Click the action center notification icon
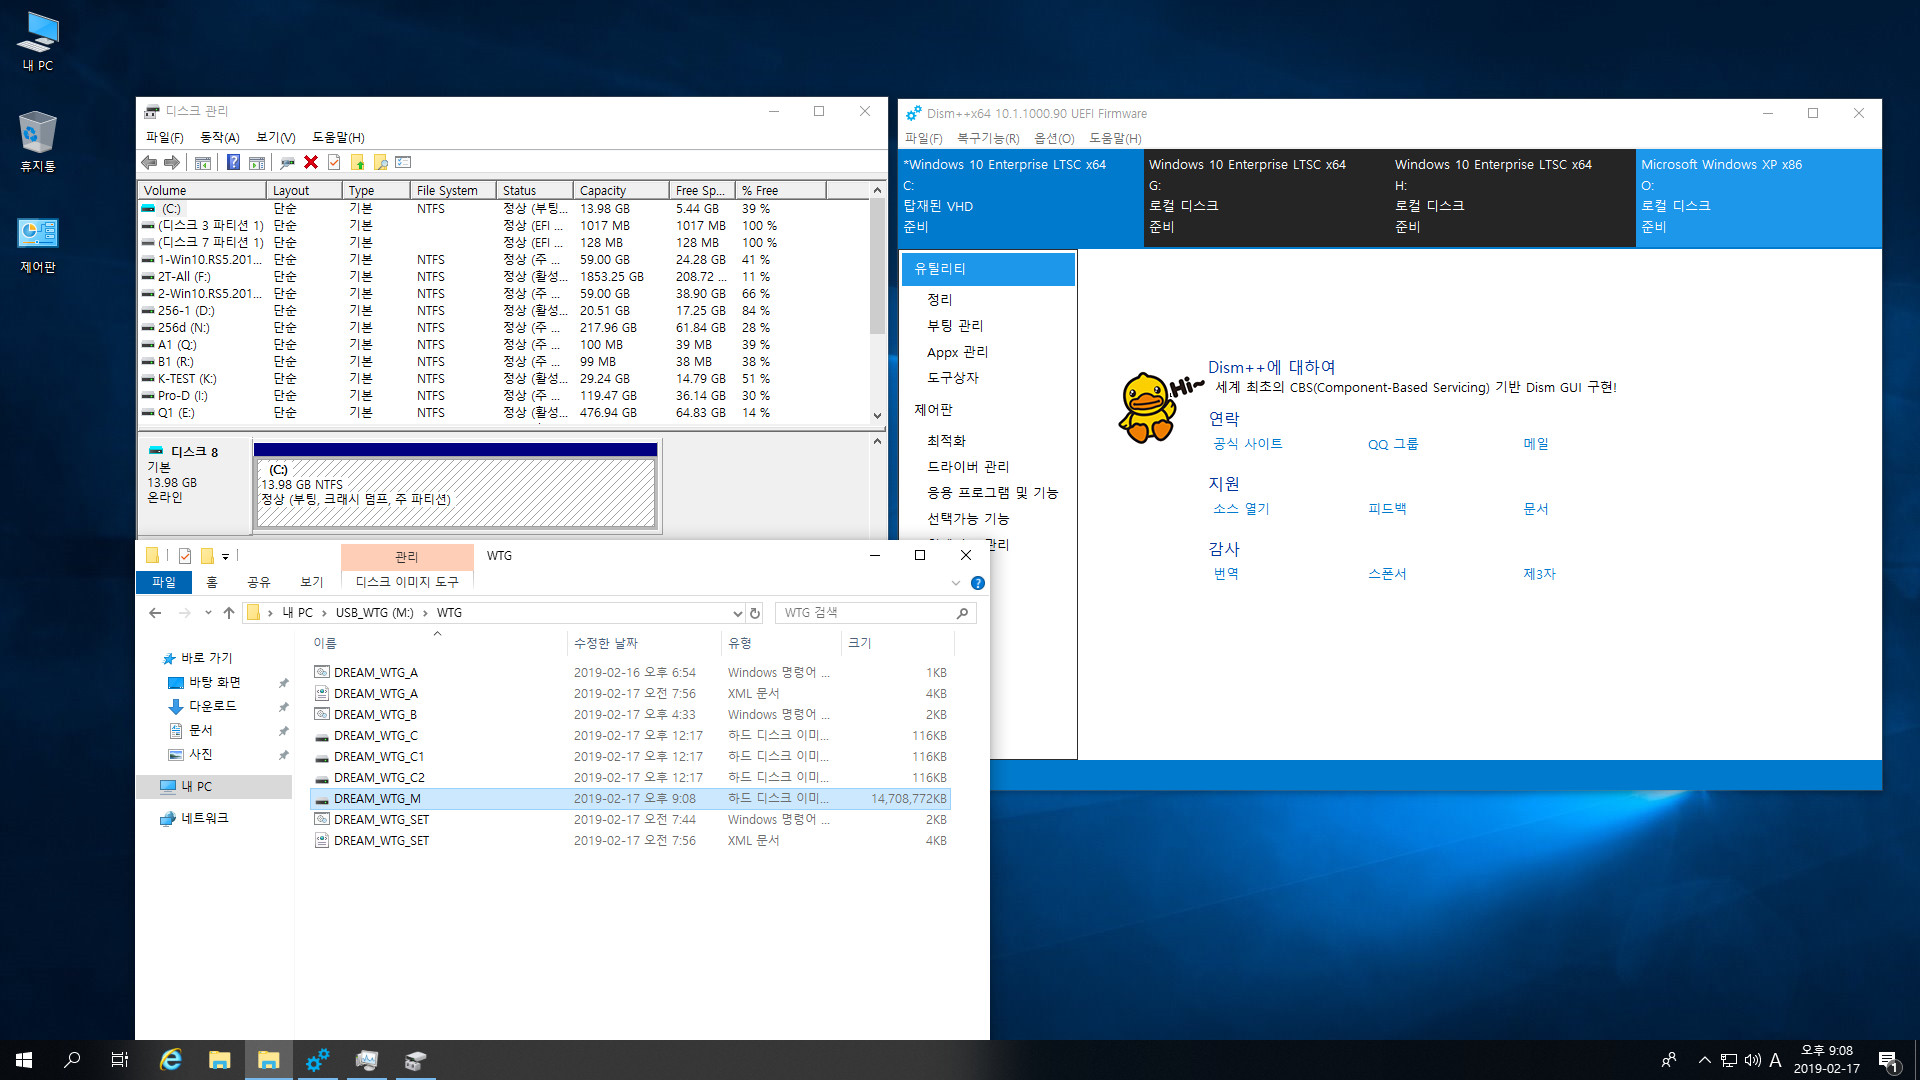 [x=1888, y=1060]
